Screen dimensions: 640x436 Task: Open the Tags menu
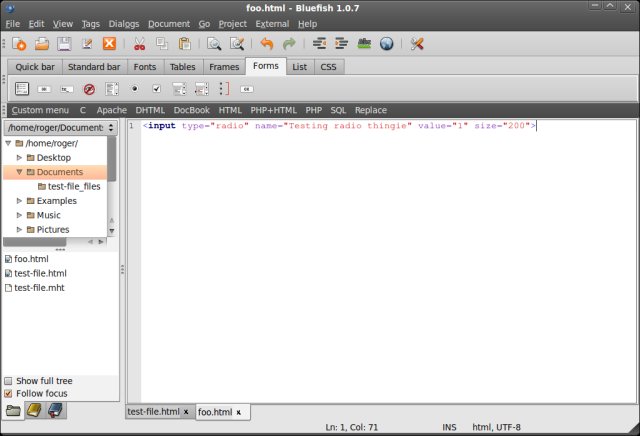click(x=91, y=24)
